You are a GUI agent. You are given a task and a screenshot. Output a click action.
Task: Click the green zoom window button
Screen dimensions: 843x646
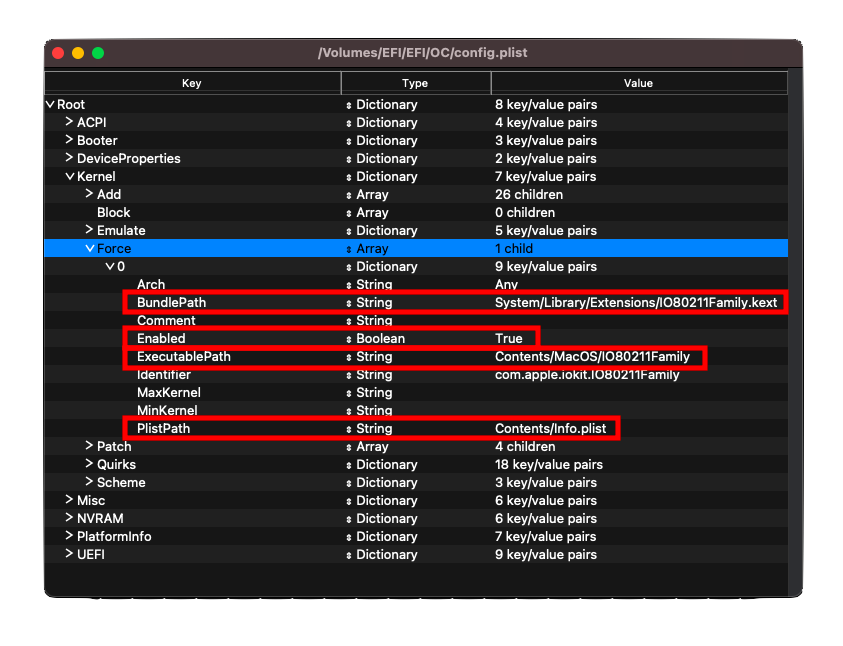point(98,53)
